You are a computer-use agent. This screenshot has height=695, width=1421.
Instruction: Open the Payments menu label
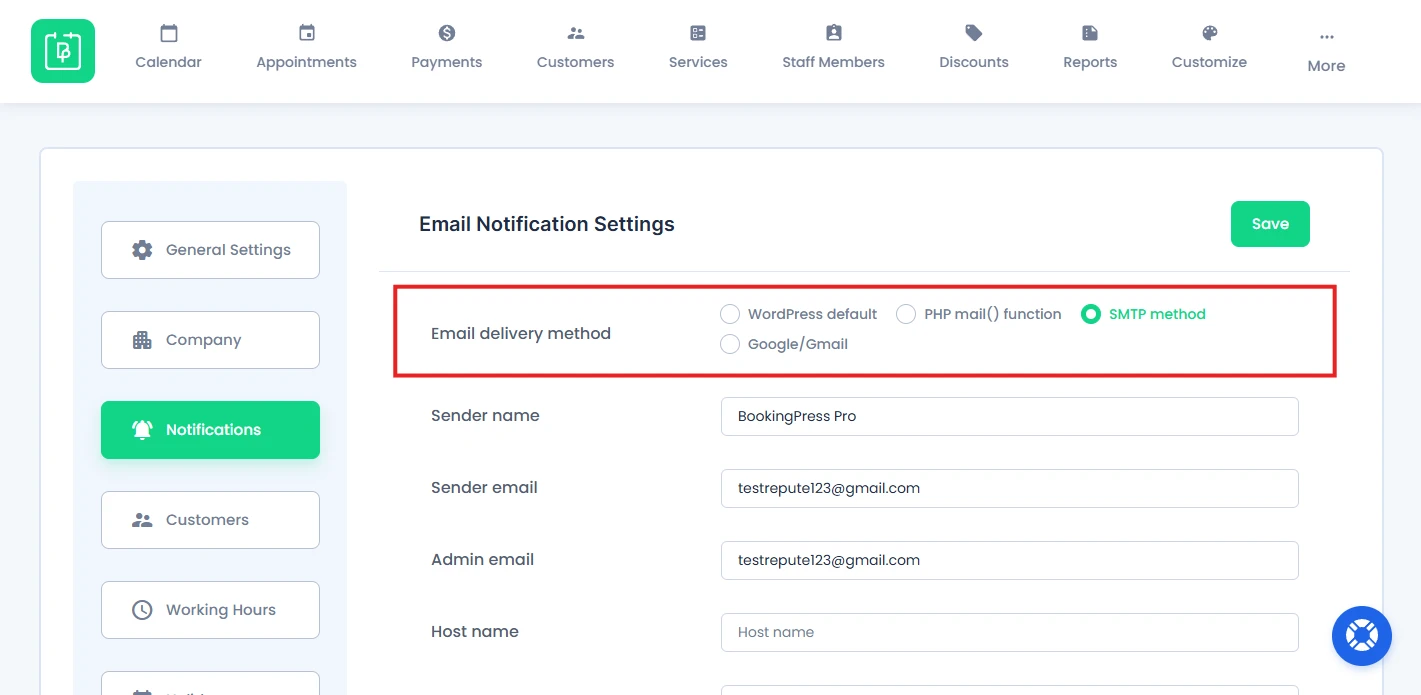tap(447, 62)
